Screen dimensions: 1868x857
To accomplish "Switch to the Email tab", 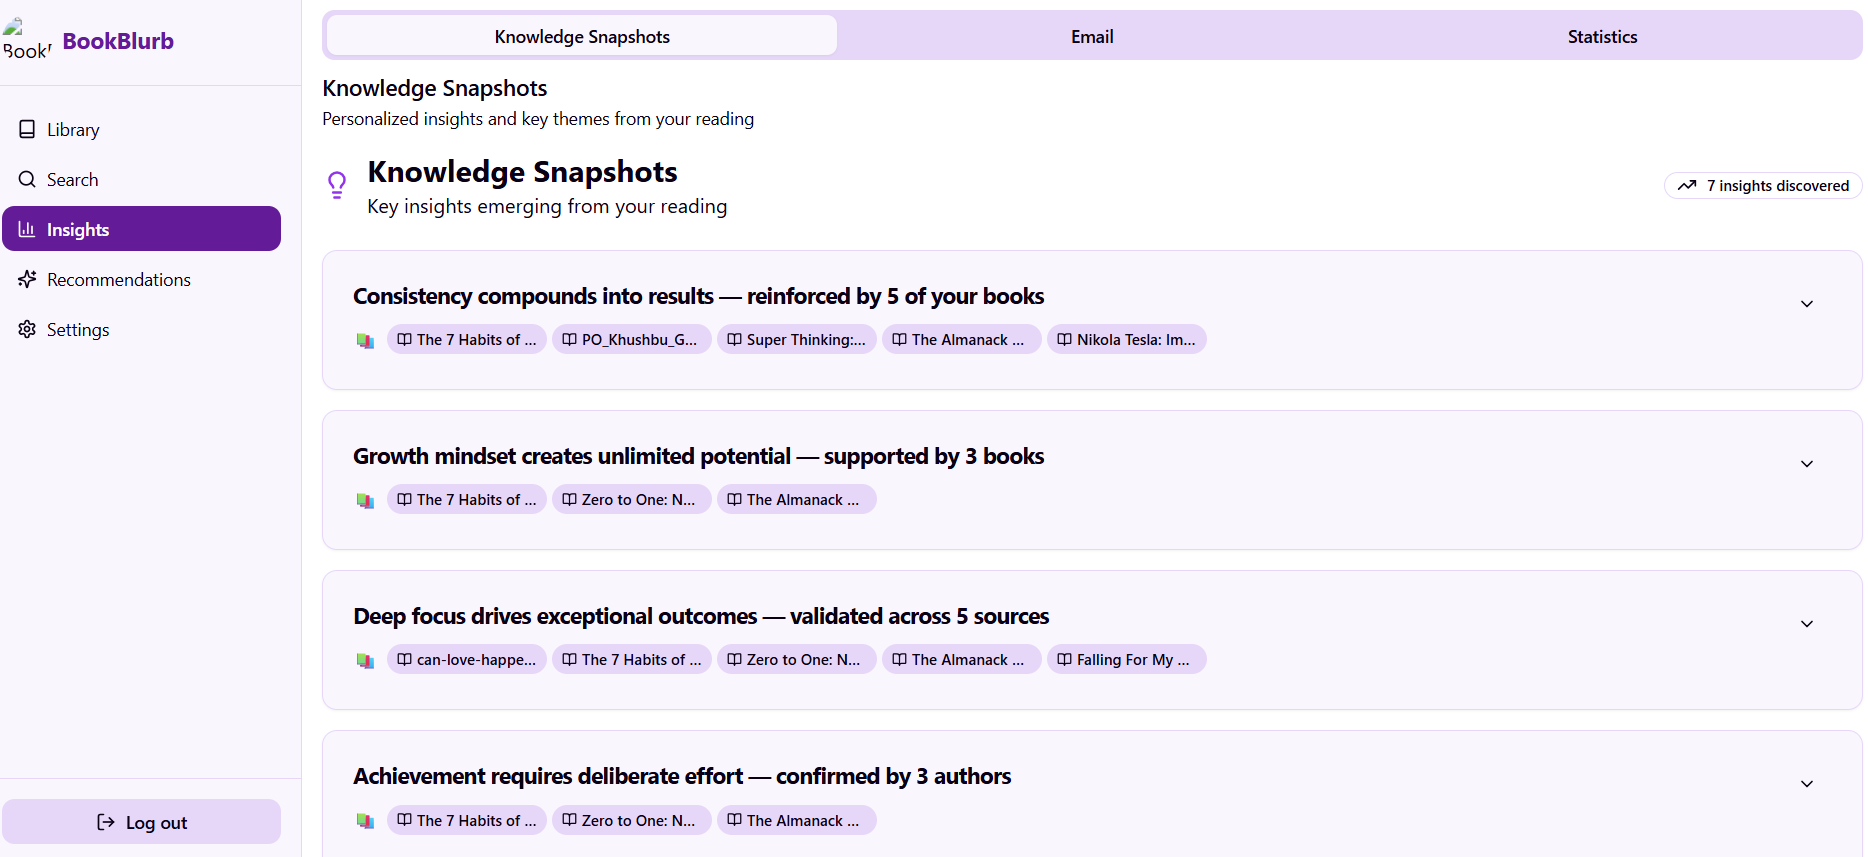I will tap(1092, 37).
